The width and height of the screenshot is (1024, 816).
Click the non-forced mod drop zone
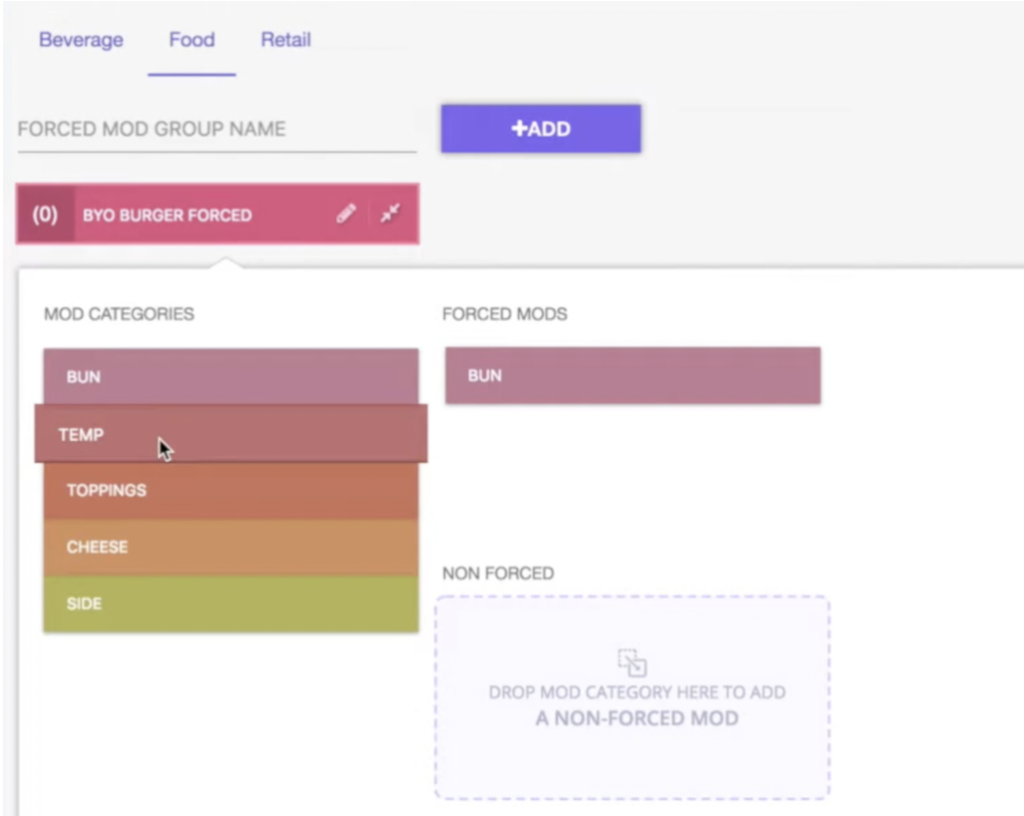click(x=633, y=697)
